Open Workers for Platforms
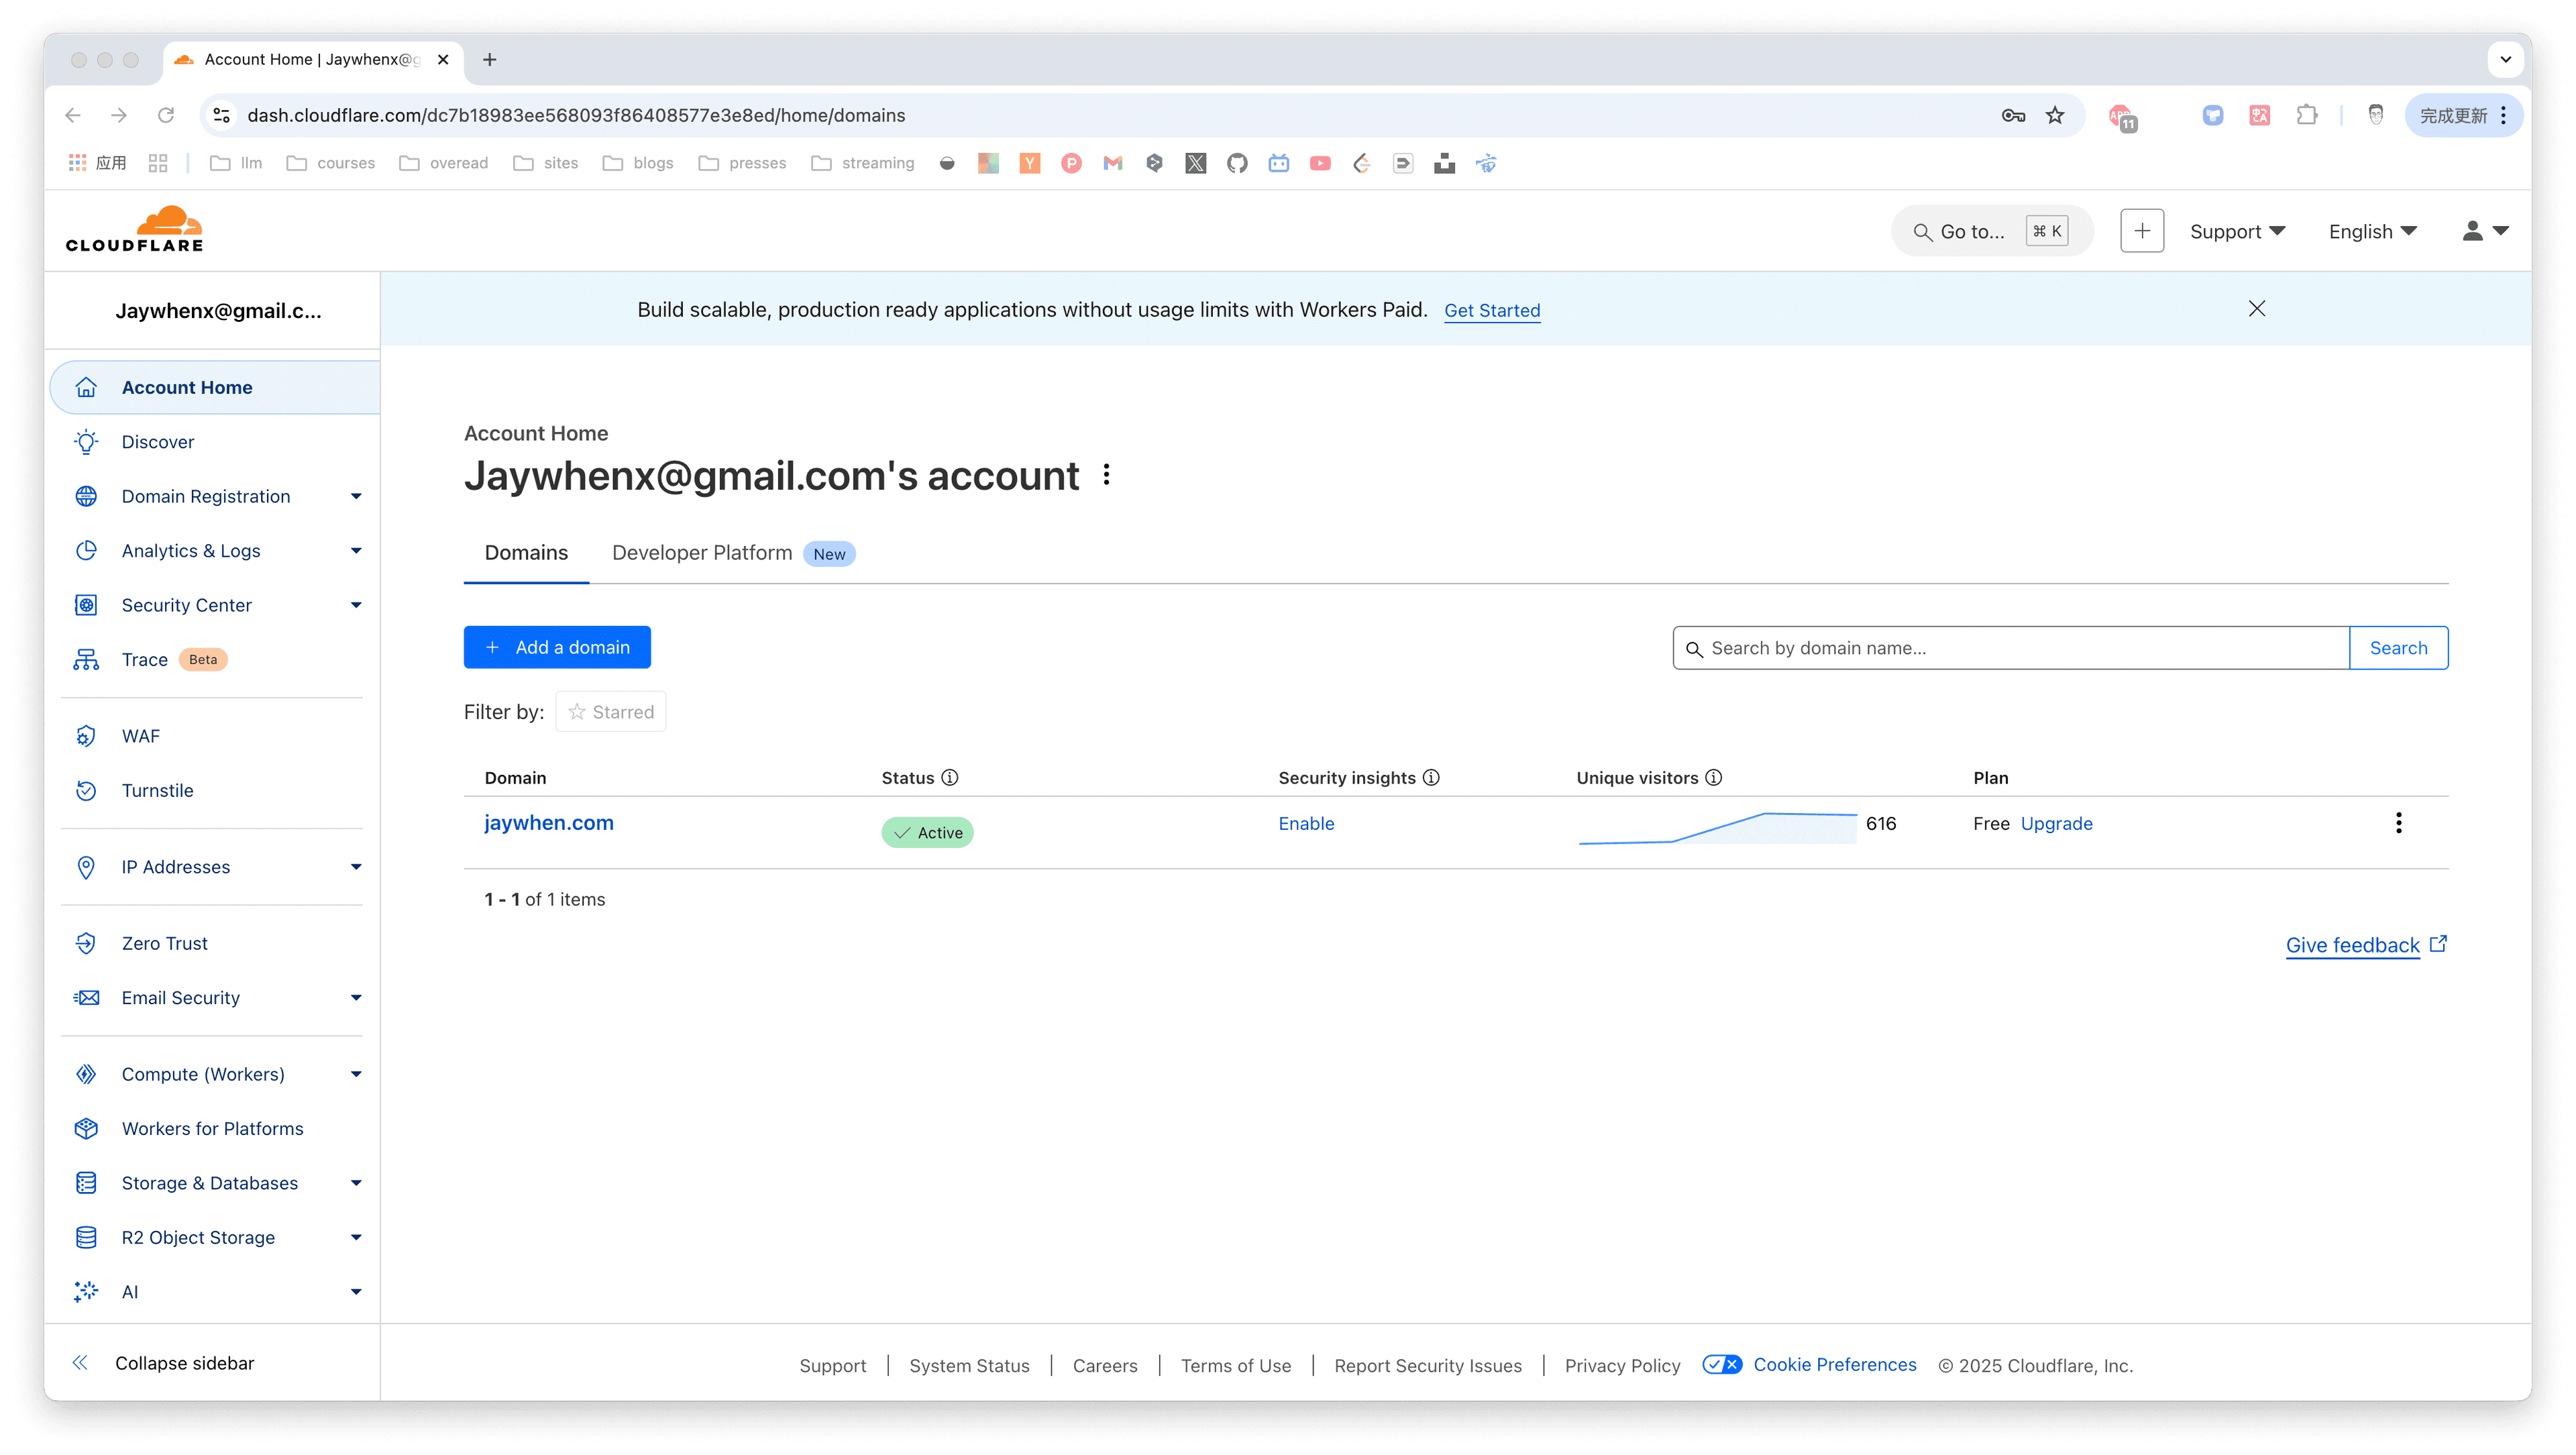2576x1455 pixels. pos(214,1128)
